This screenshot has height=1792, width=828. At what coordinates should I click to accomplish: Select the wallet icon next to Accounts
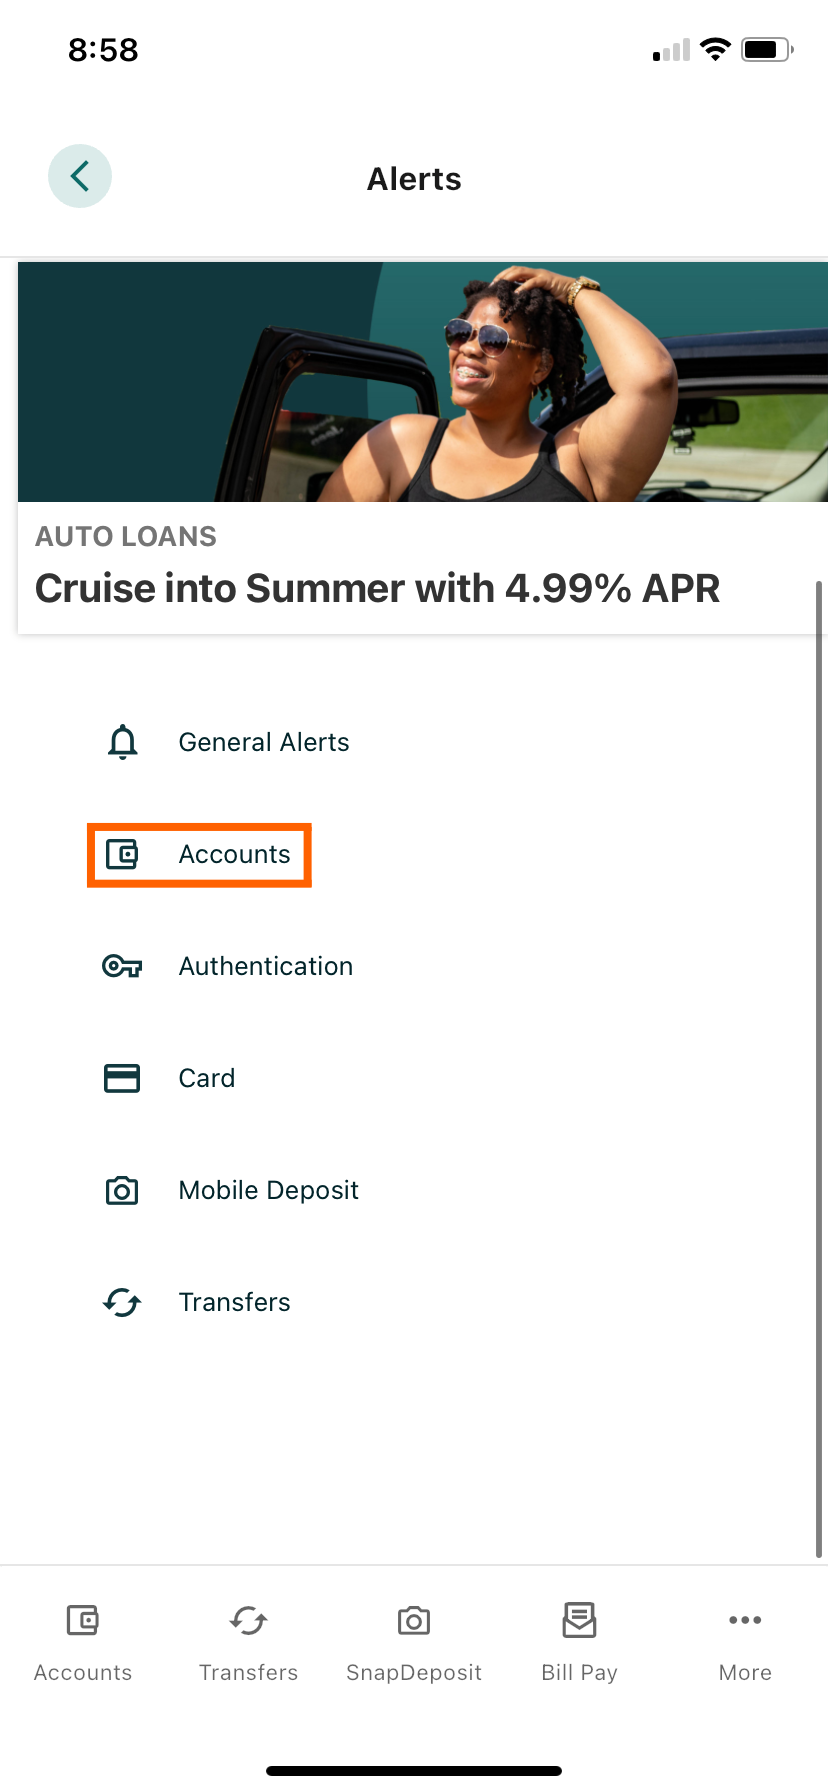121,855
